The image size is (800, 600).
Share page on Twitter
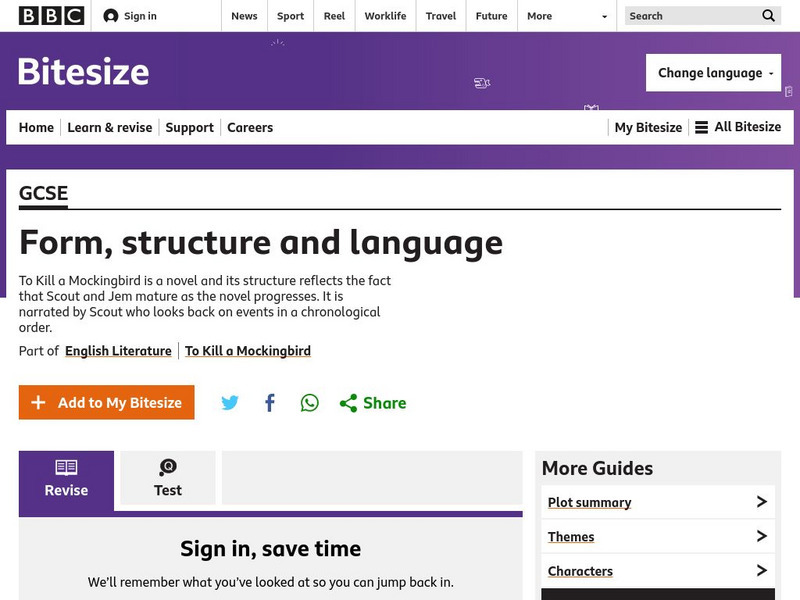230,403
